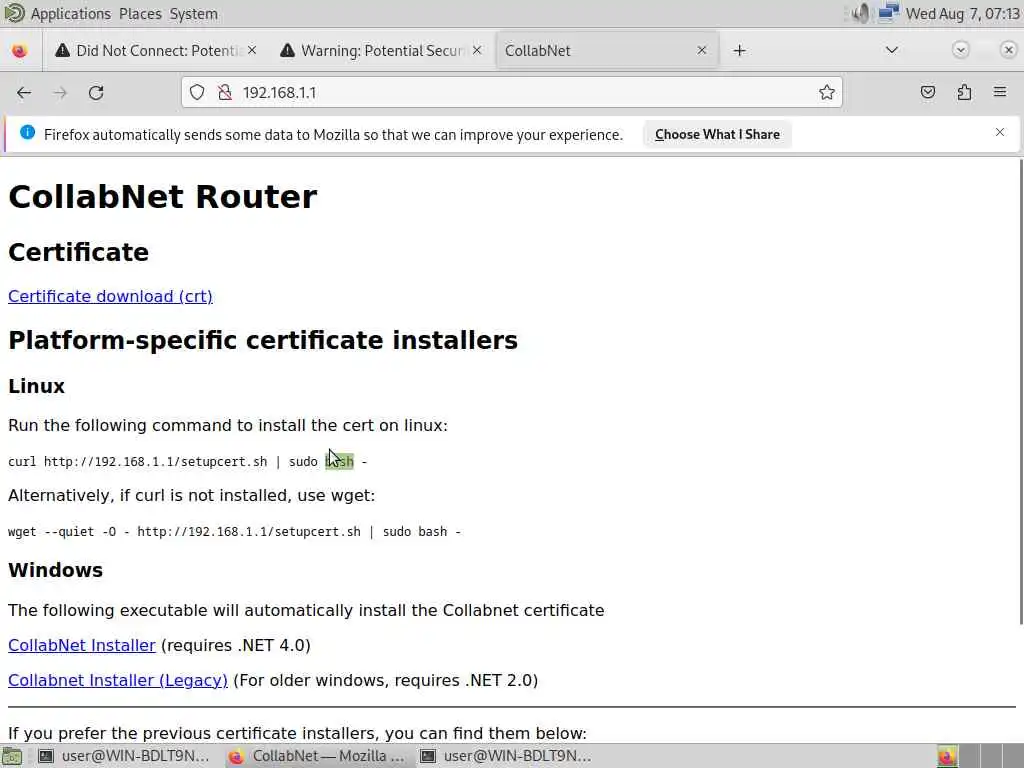Click Choose What I Share button
Image resolution: width=1024 pixels, height=768 pixels.
point(717,135)
